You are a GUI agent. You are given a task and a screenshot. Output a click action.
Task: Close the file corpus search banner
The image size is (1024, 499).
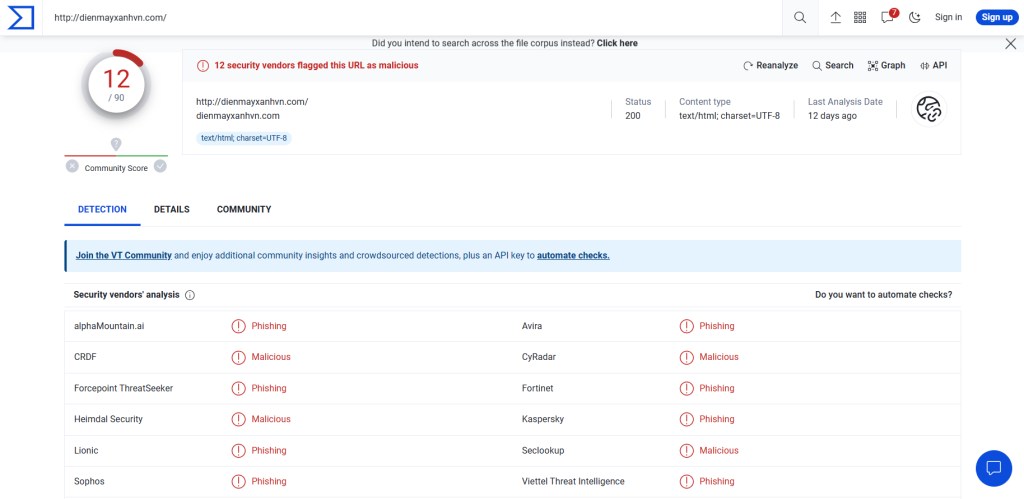(1010, 44)
